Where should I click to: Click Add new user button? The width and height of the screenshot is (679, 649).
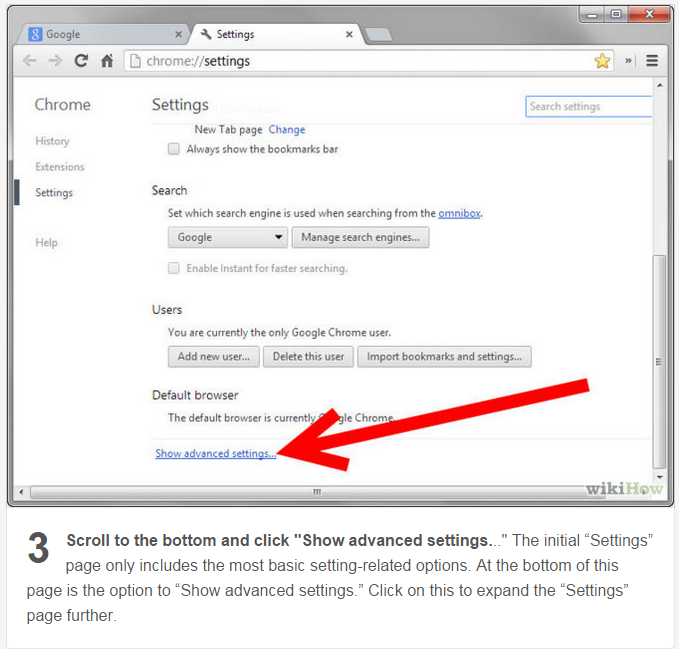tap(213, 356)
